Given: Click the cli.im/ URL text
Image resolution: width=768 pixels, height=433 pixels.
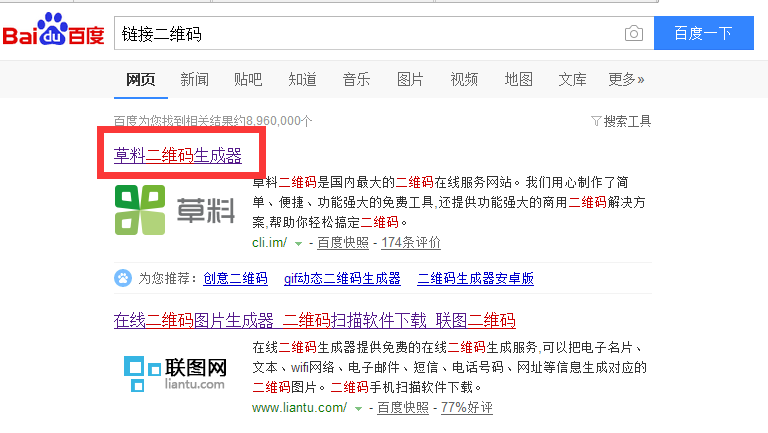Looking at the screenshot, I should (269, 242).
